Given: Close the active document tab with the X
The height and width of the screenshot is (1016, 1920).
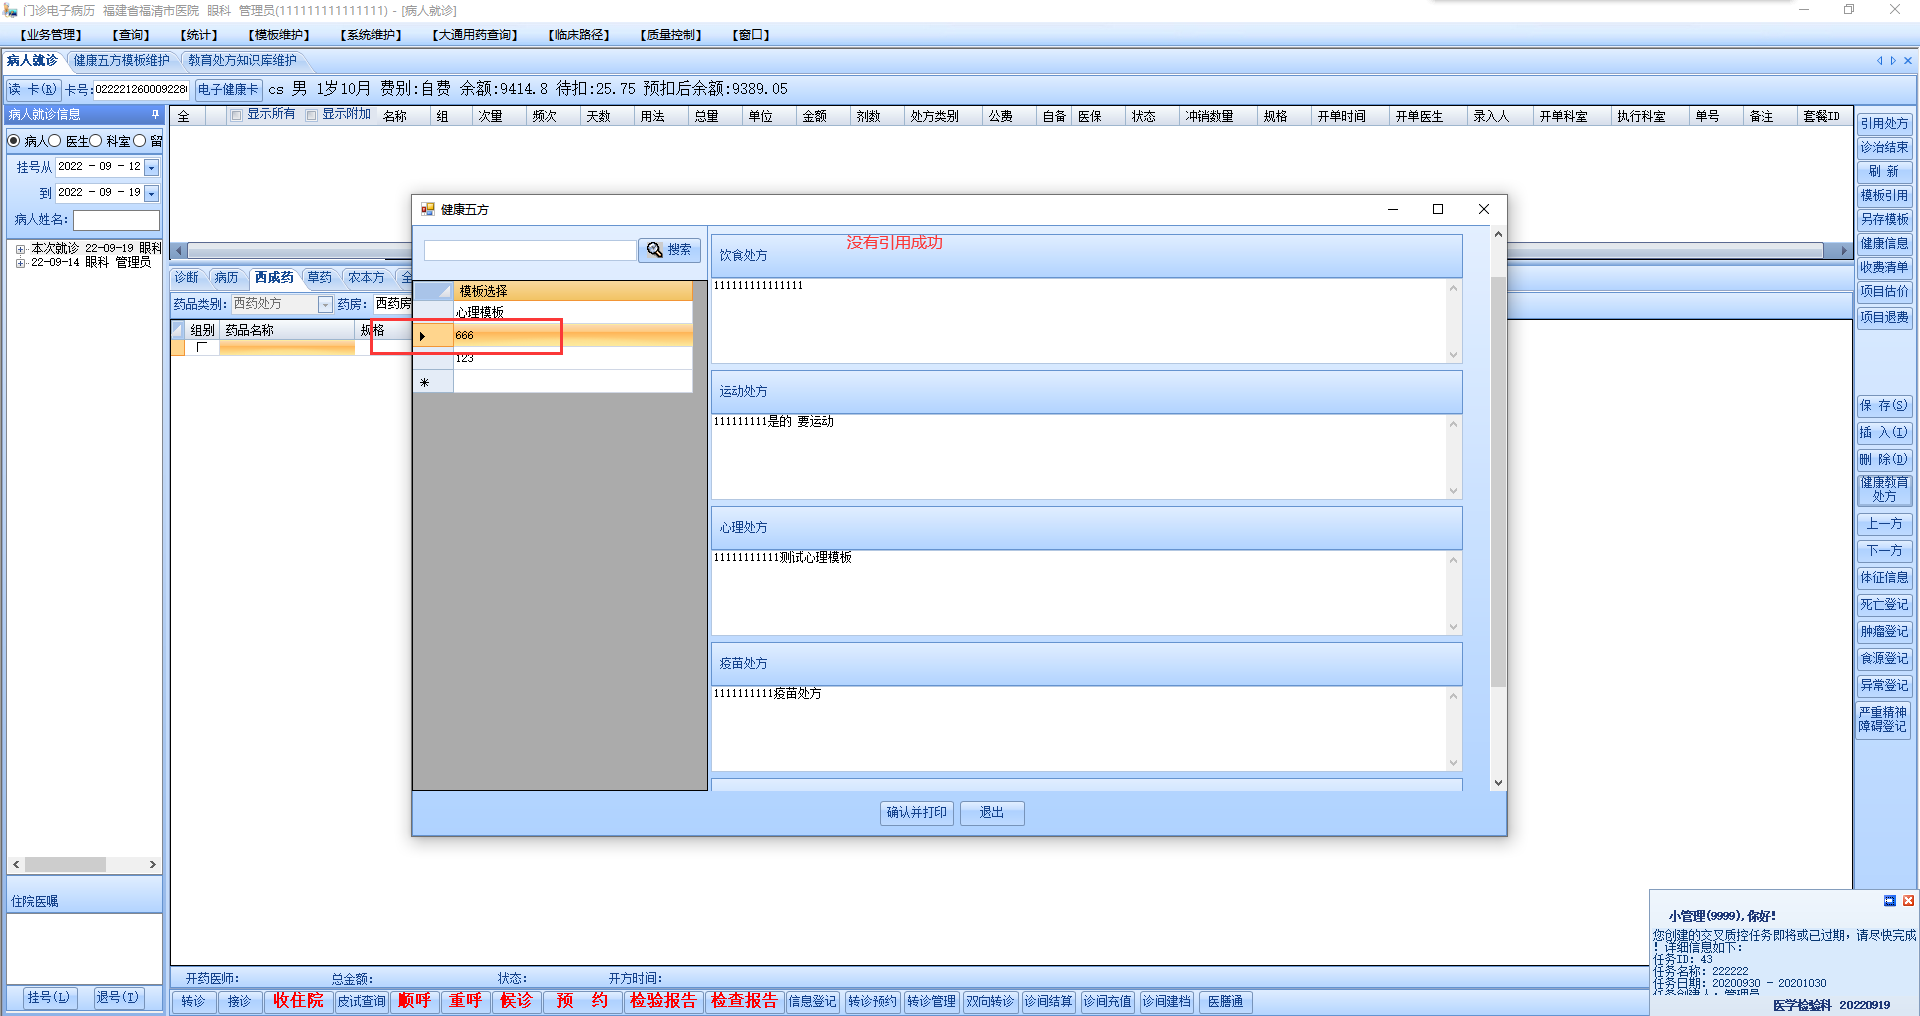Looking at the screenshot, I should tap(1908, 61).
